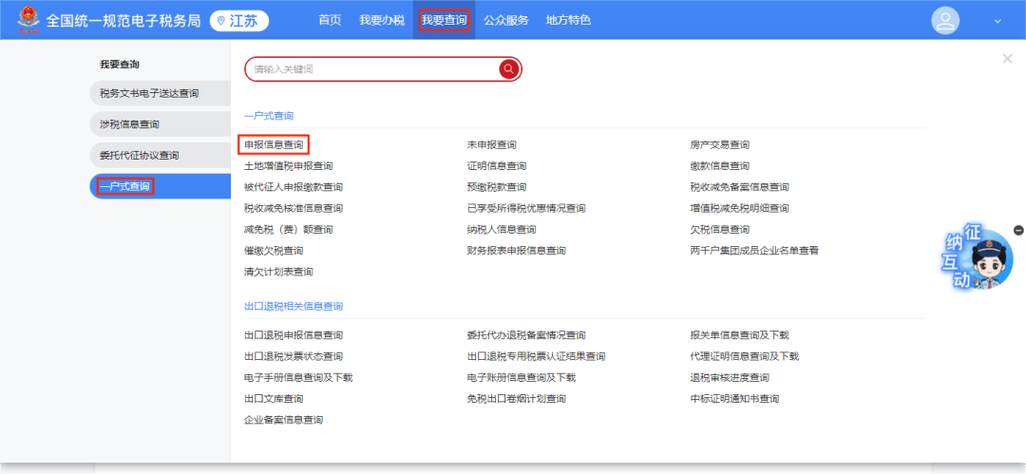Open 已享受所得税优惠情况查询 link
This screenshot has width=1026, height=474.
(x=526, y=208)
